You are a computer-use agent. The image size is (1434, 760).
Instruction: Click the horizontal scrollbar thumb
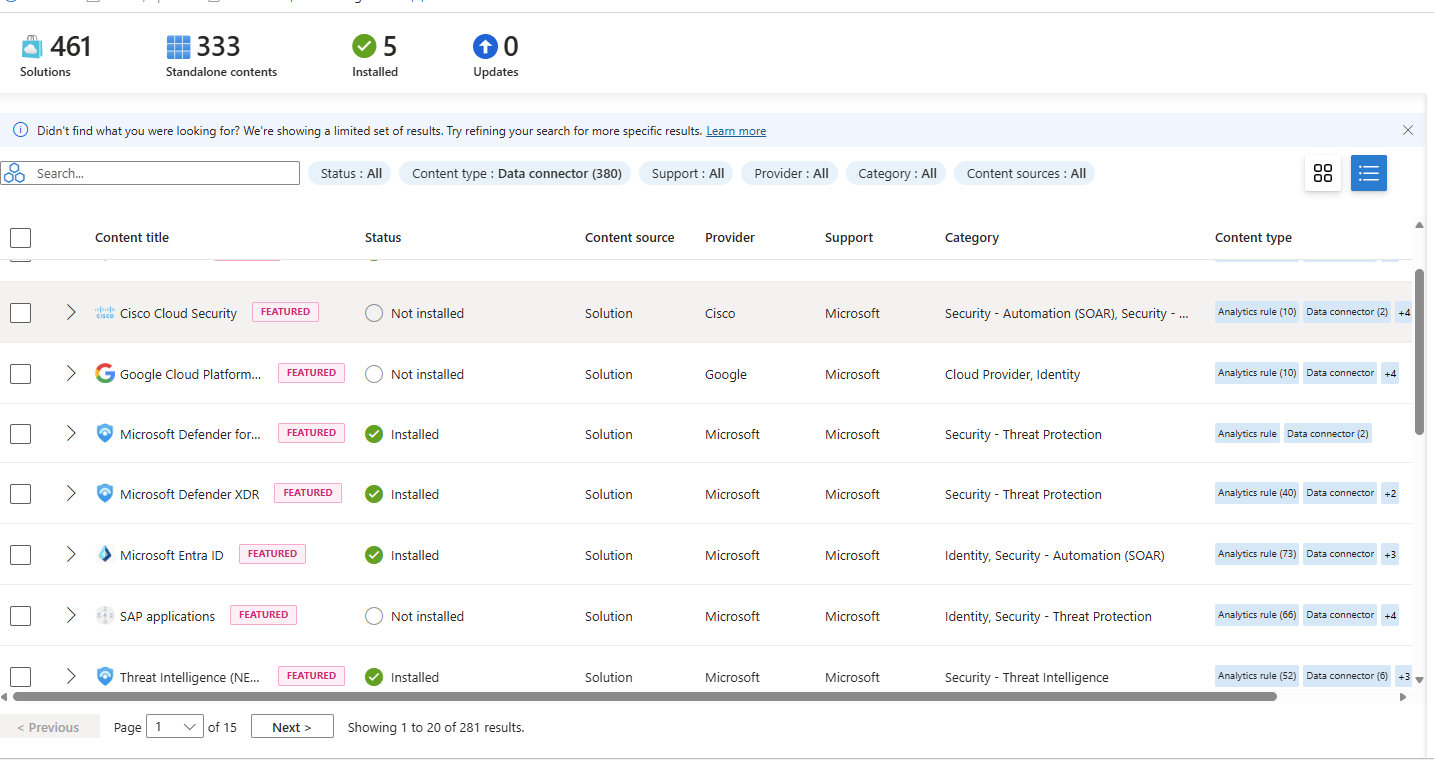[644, 696]
